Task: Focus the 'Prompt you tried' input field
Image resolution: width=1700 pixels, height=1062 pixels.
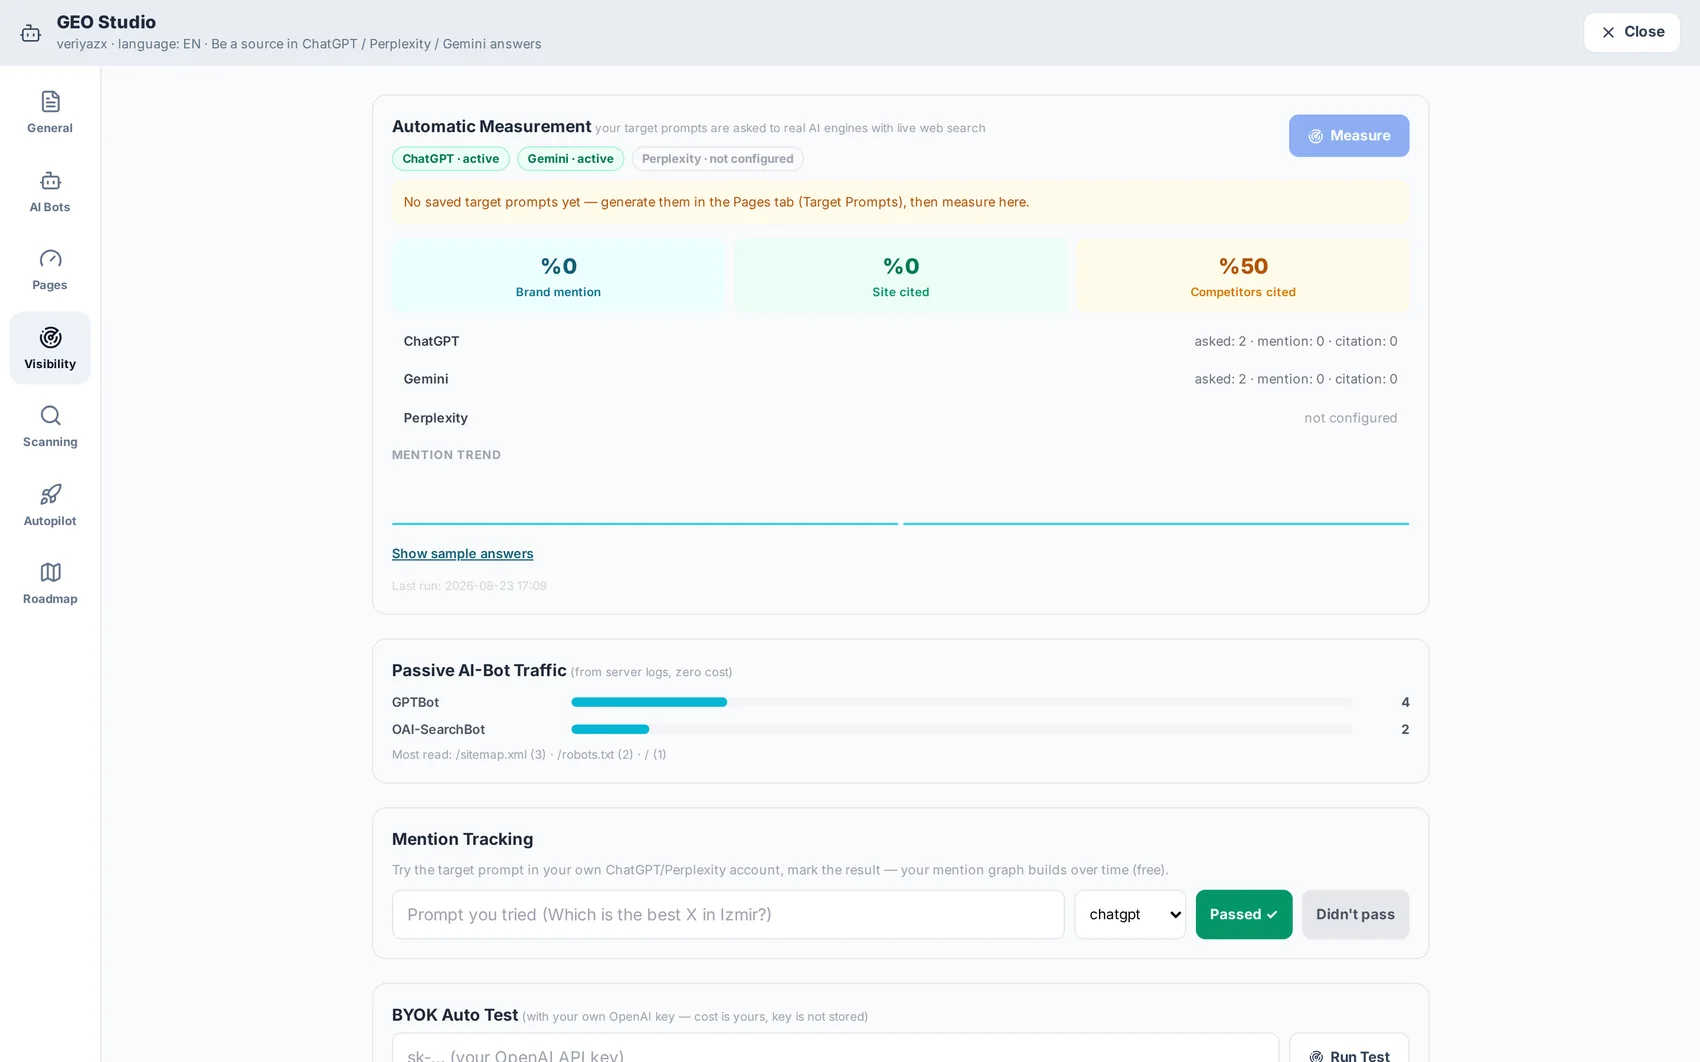Action: point(728,914)
